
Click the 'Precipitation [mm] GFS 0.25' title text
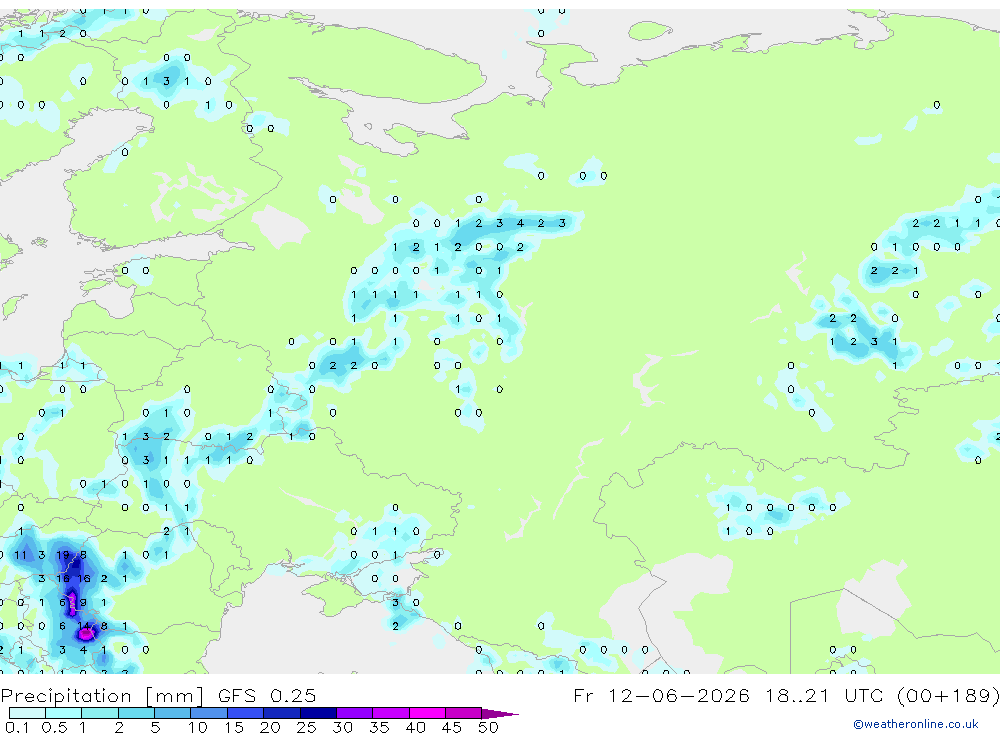tap(158, 696)
